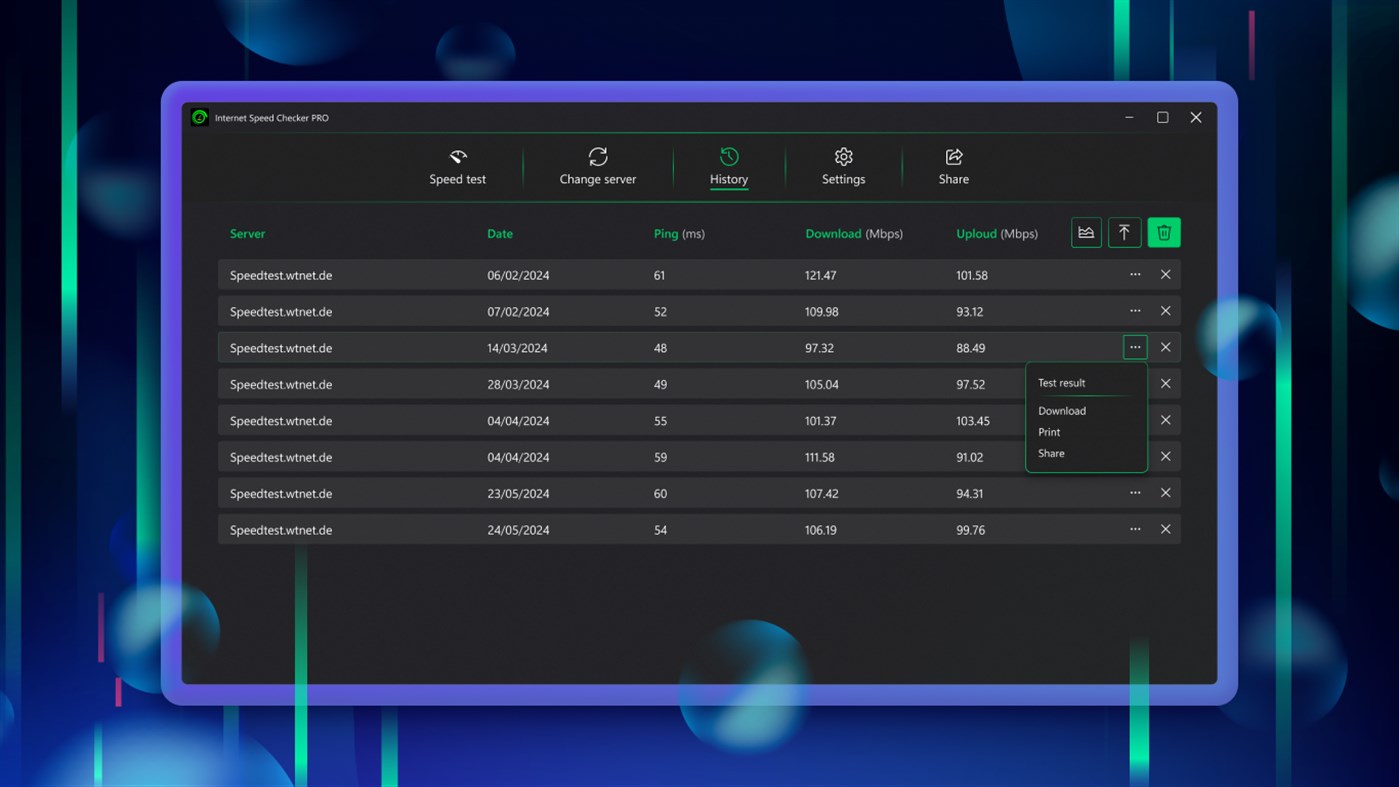Clear all history with green trash button
Viewport: 1399px width, 787px height.
(1164, 233)
